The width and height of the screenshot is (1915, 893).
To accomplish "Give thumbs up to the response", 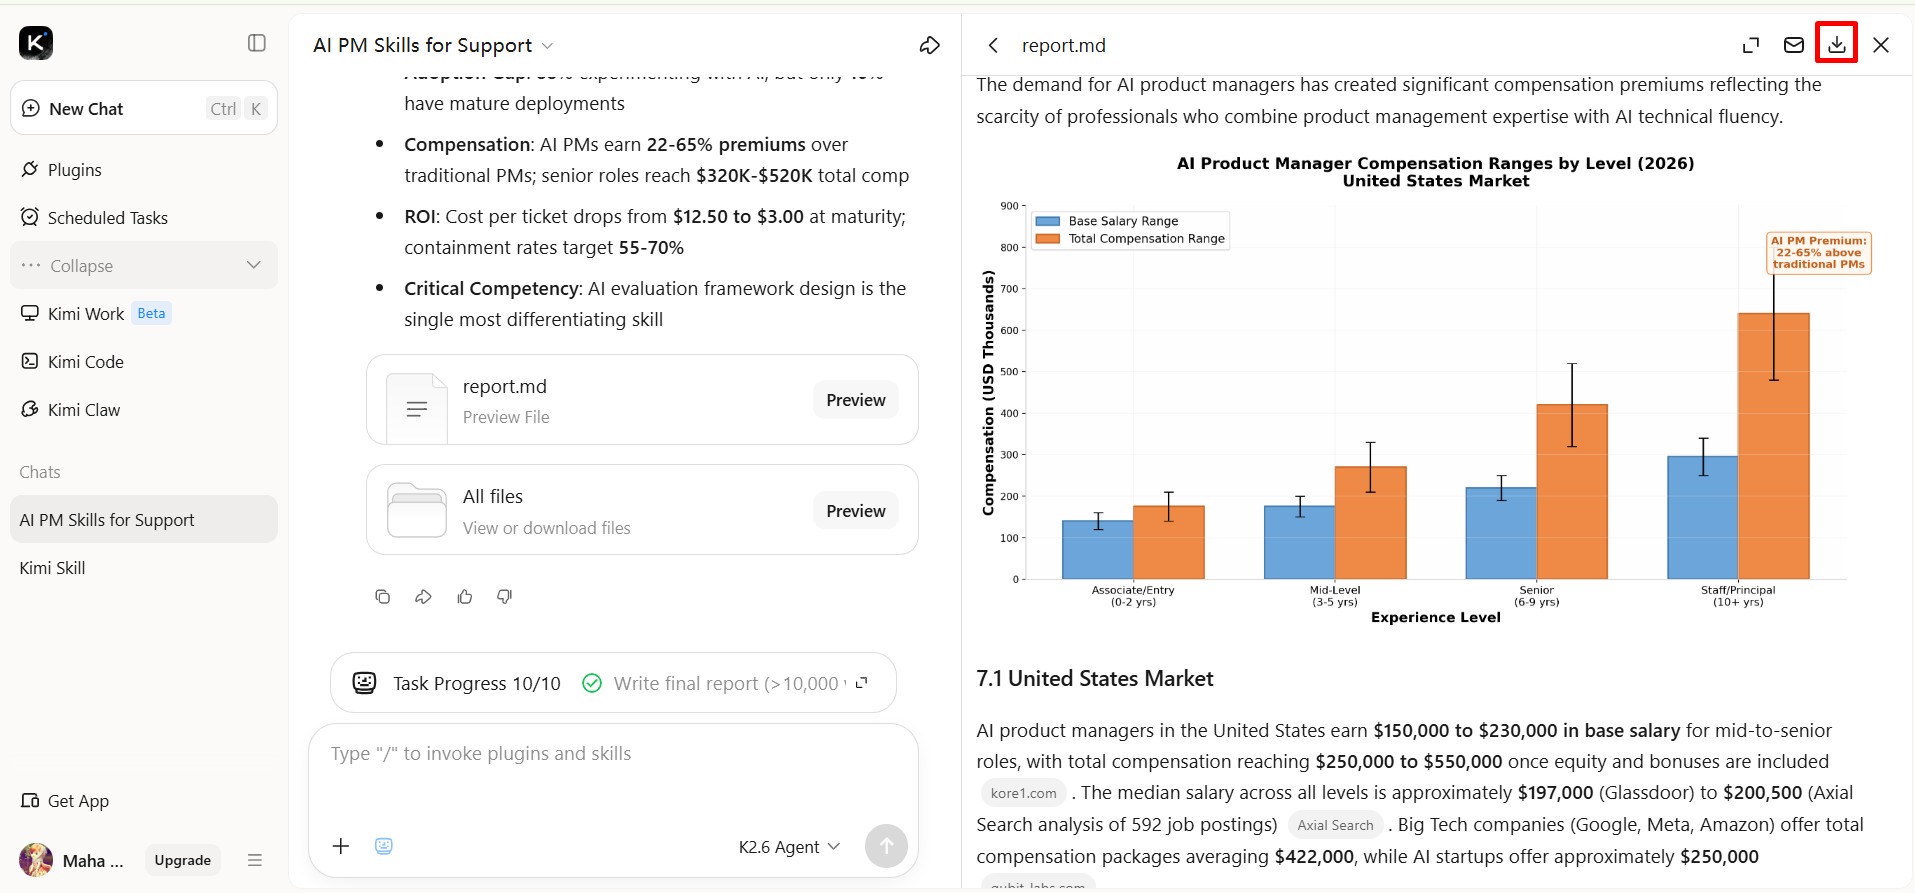I will 465,596.
